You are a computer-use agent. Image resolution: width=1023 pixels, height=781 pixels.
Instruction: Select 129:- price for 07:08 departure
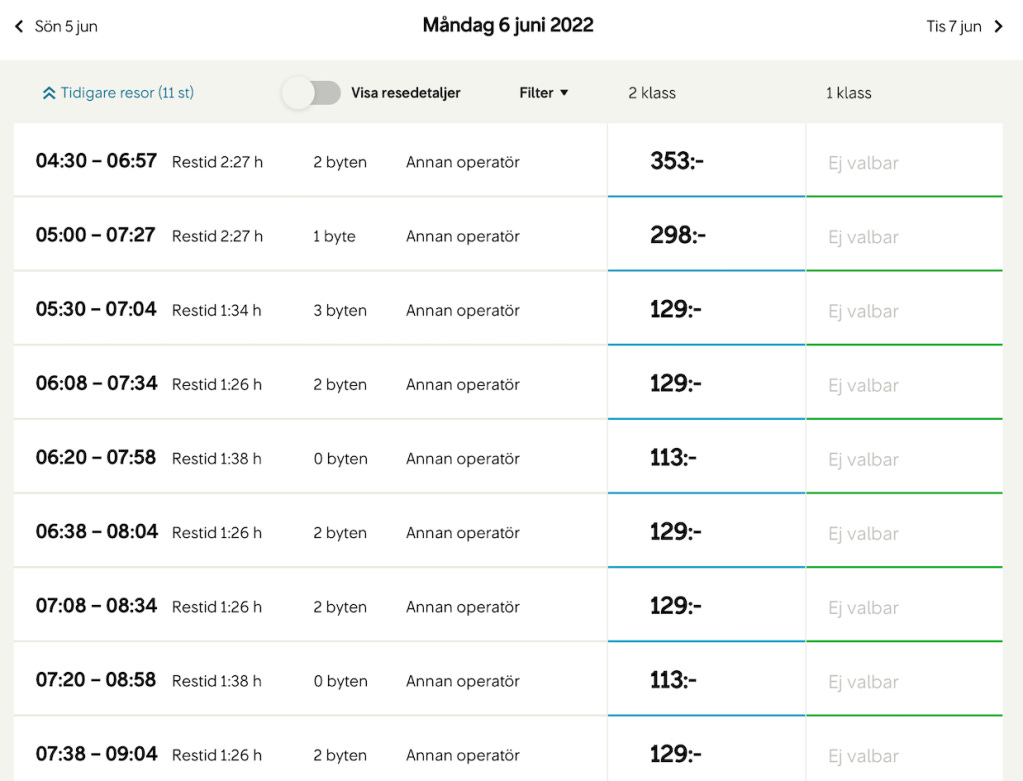pyautogui.click(x=706, y=605)
